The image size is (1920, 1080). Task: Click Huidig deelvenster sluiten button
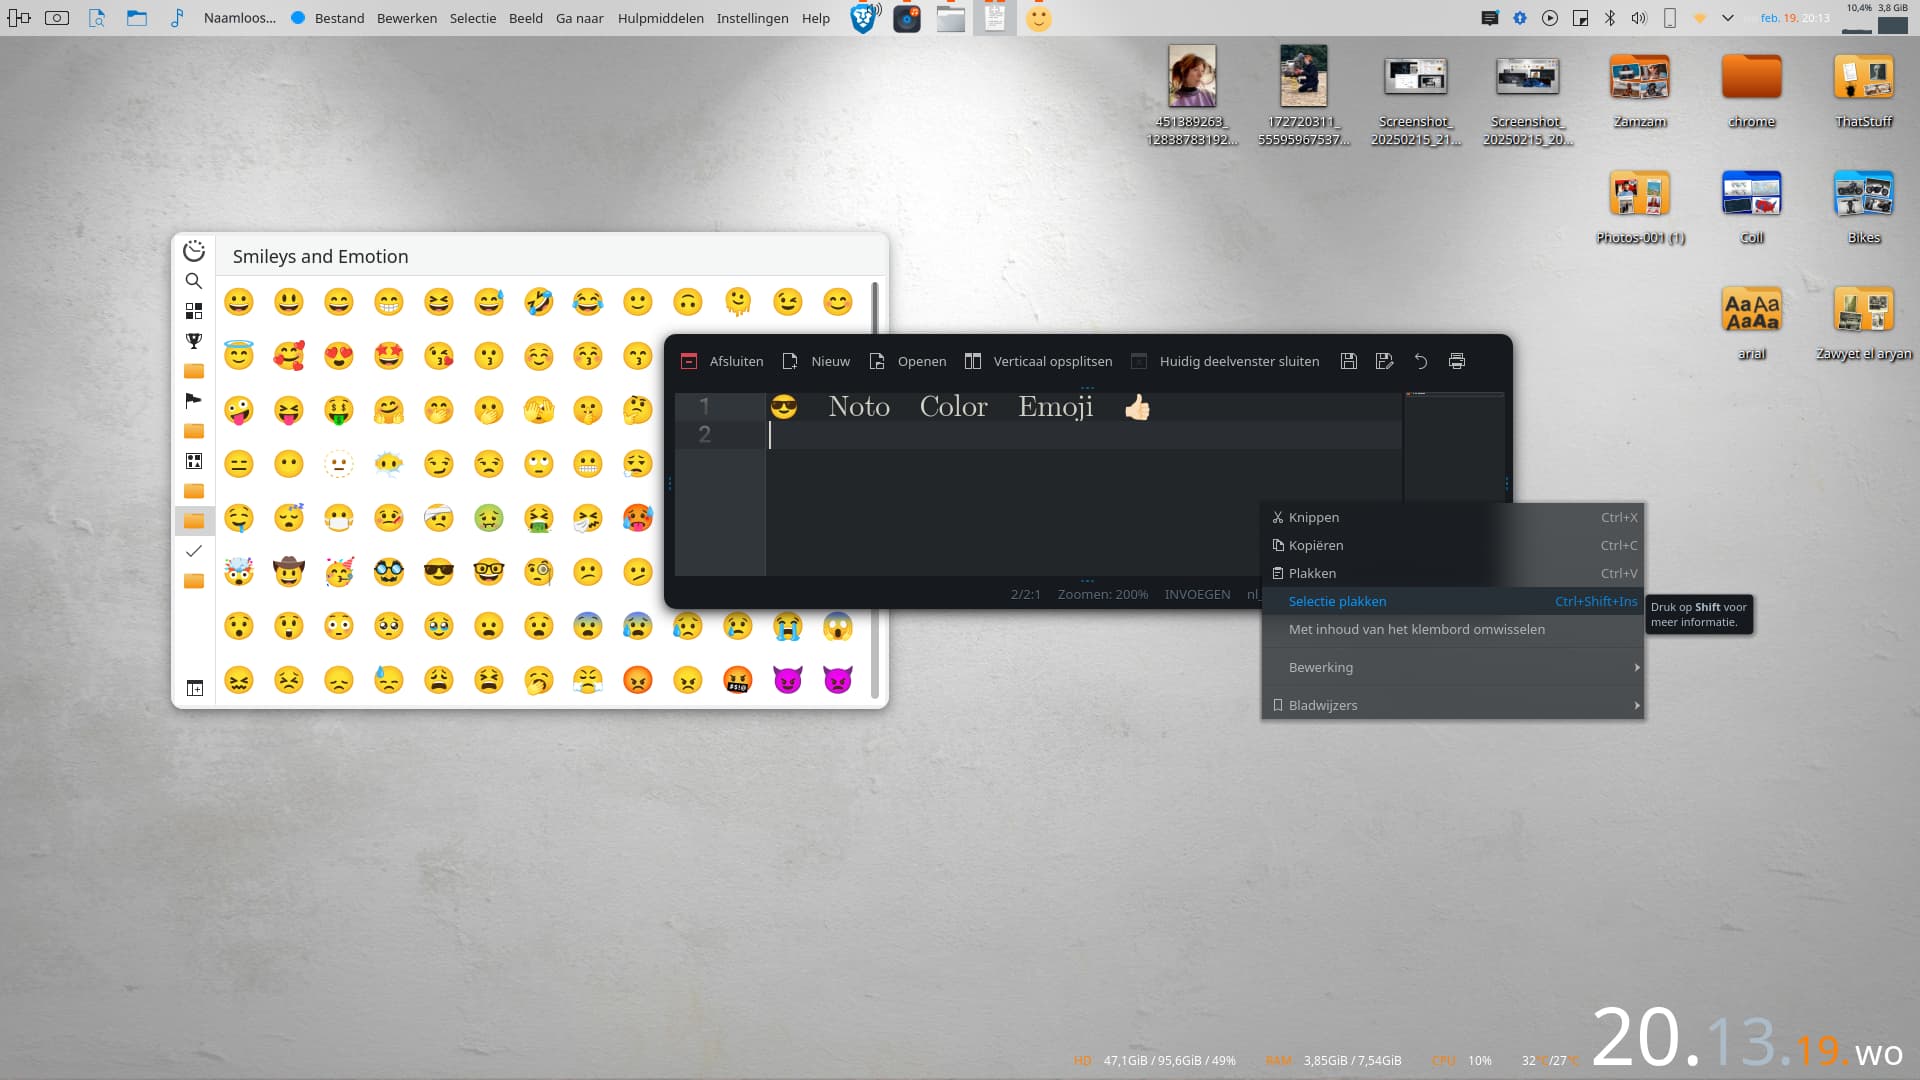pos(1225,361)
